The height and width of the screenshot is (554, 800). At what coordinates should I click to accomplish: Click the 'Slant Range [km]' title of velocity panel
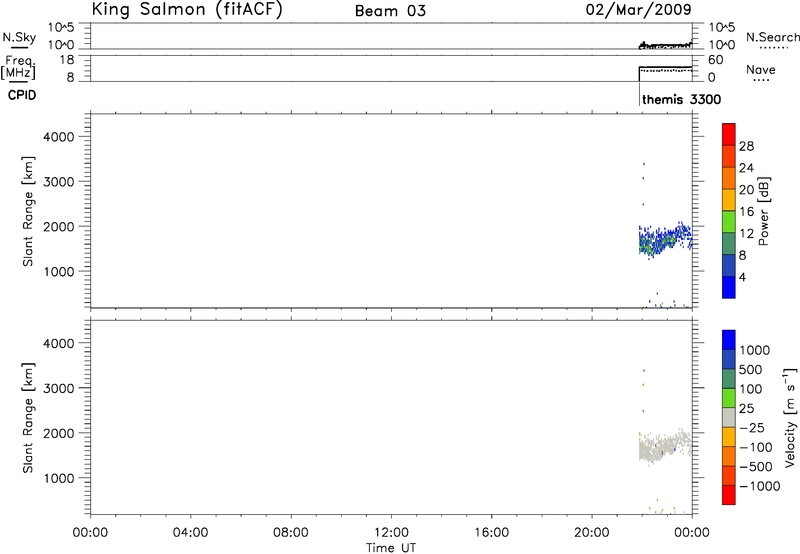pyautogui.click(x=28, y=418)
